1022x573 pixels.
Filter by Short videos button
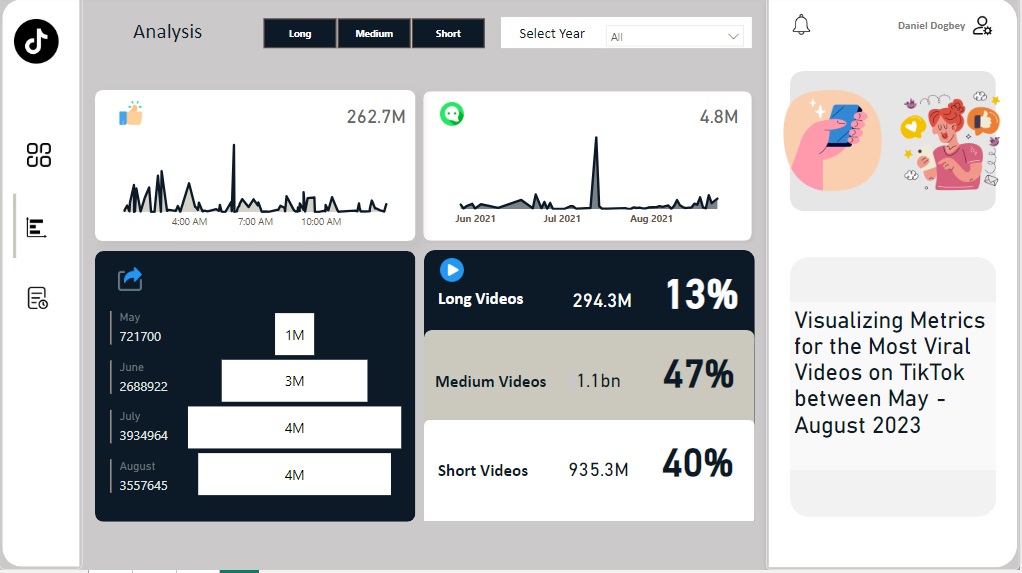[x=448, y=33]
